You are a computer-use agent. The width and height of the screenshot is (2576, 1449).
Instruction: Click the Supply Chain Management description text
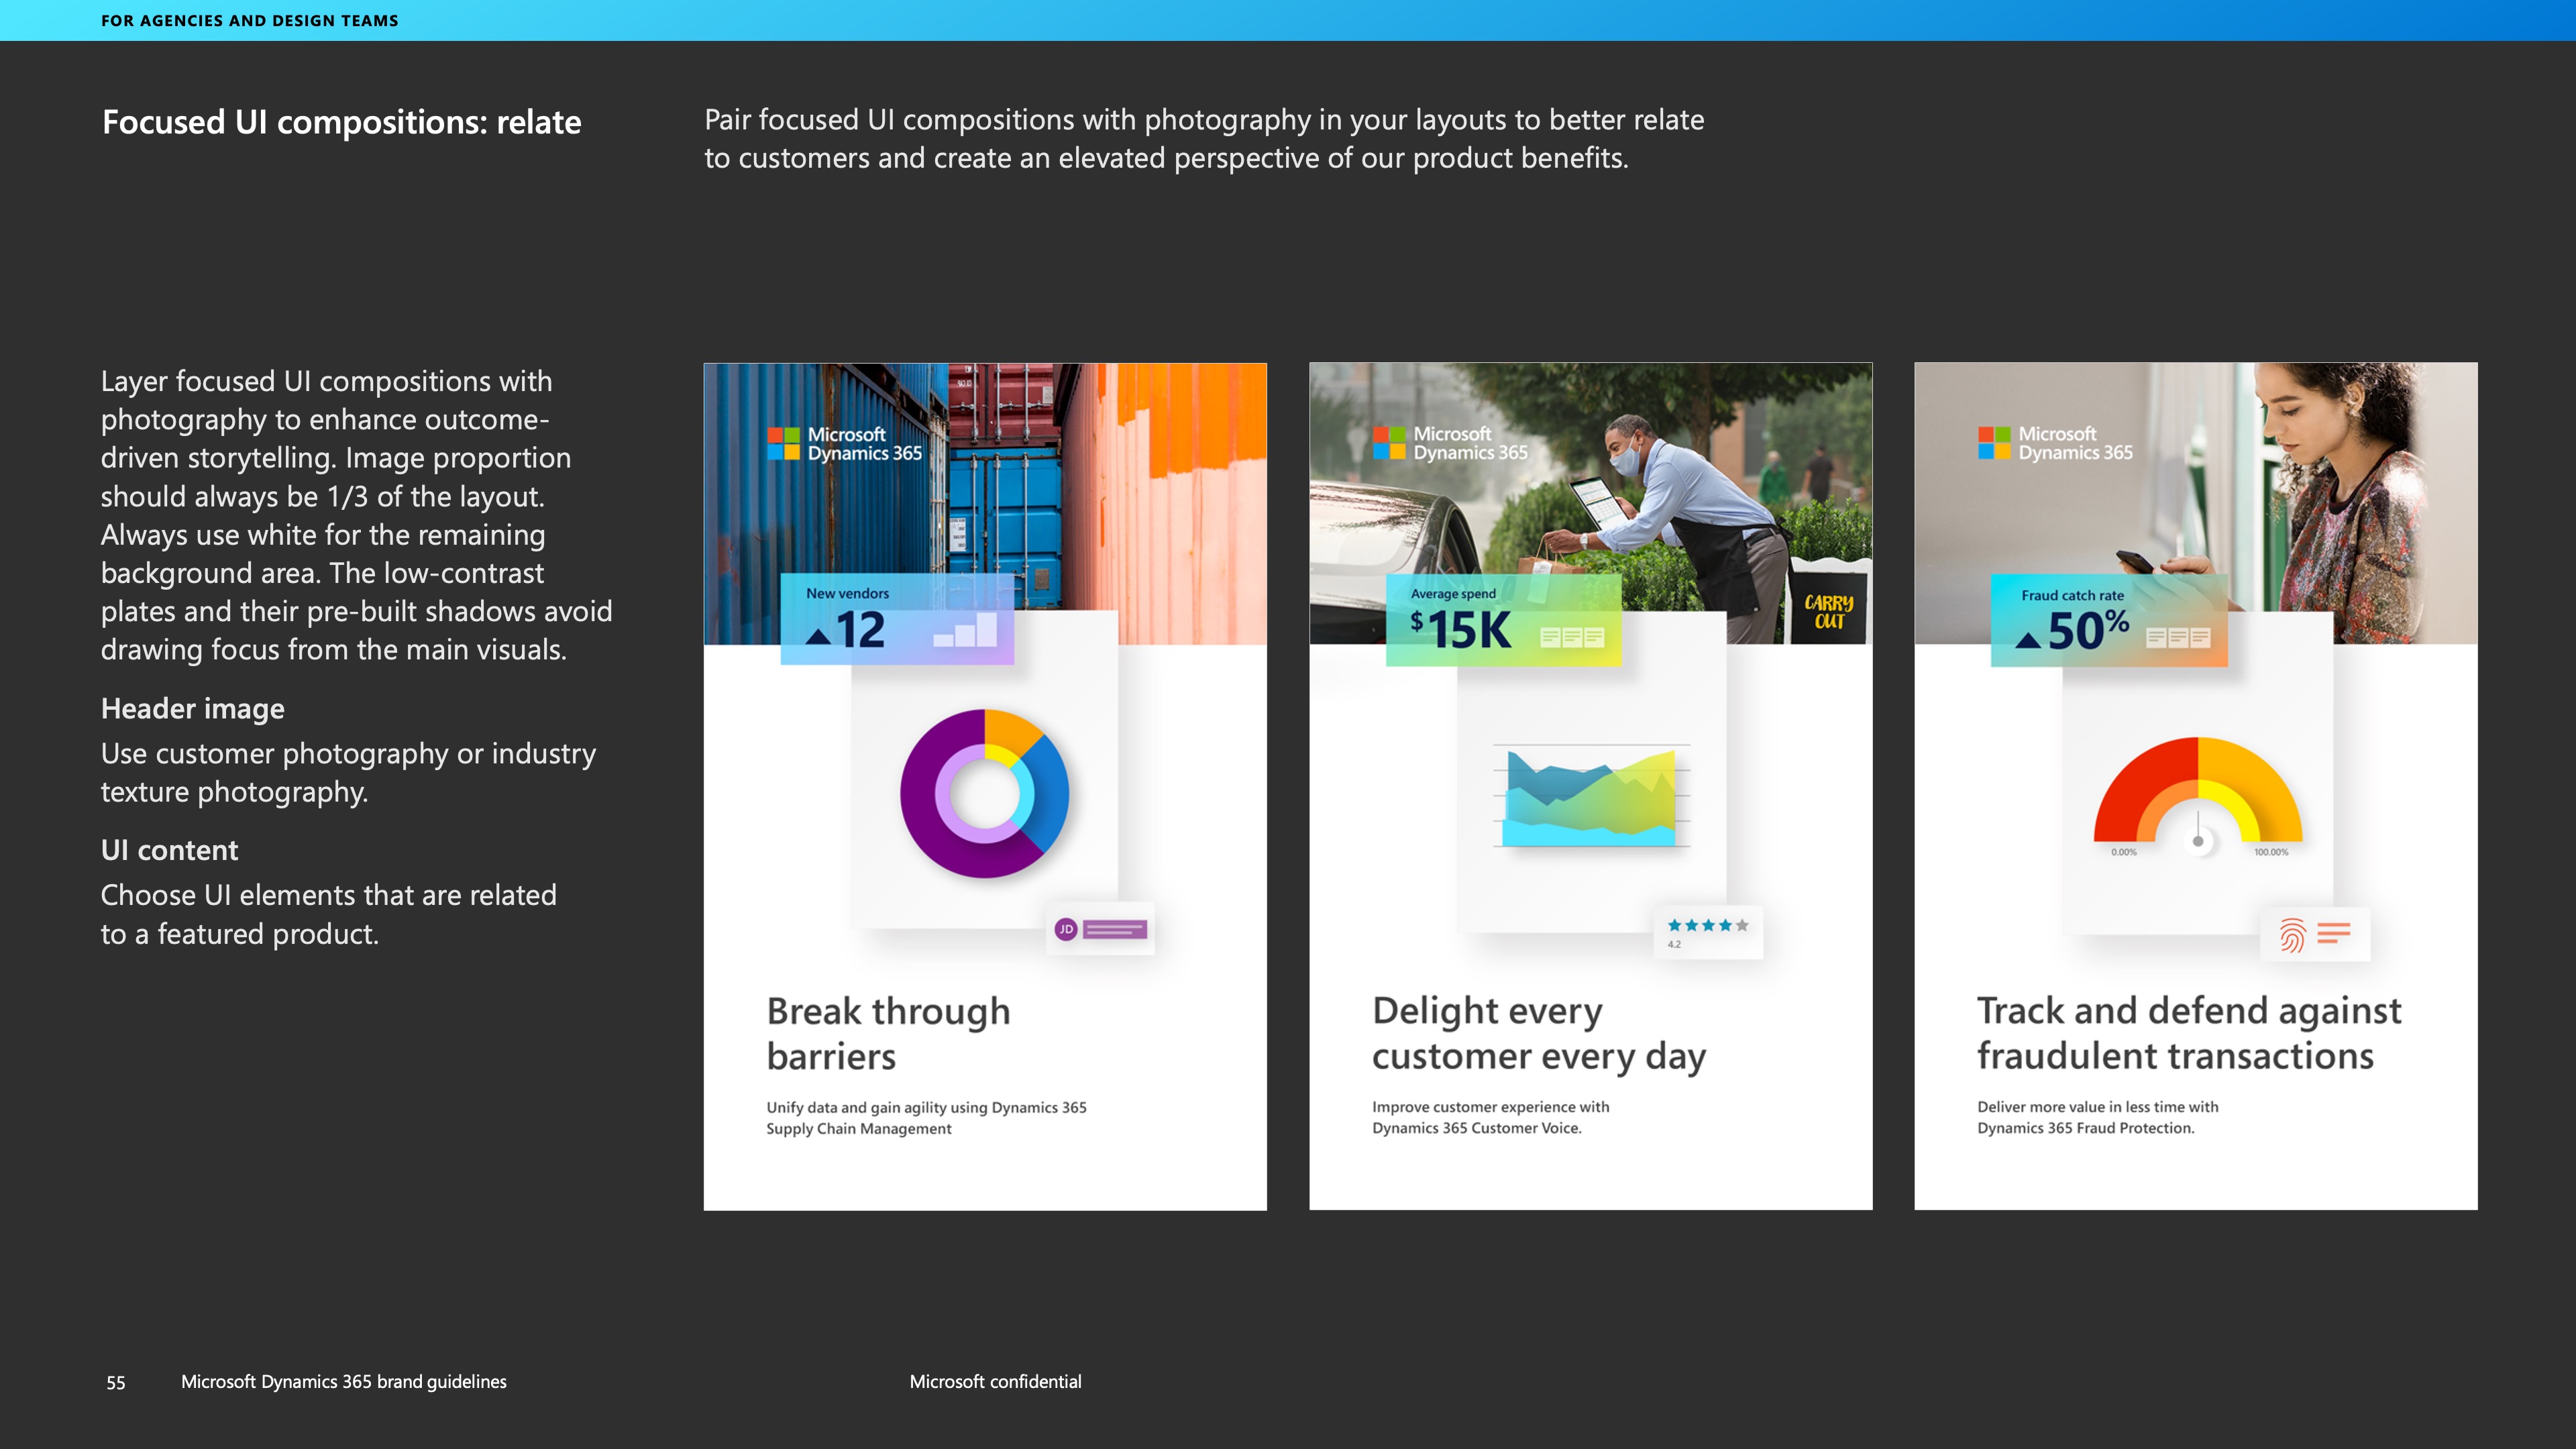coord(926,1118)
